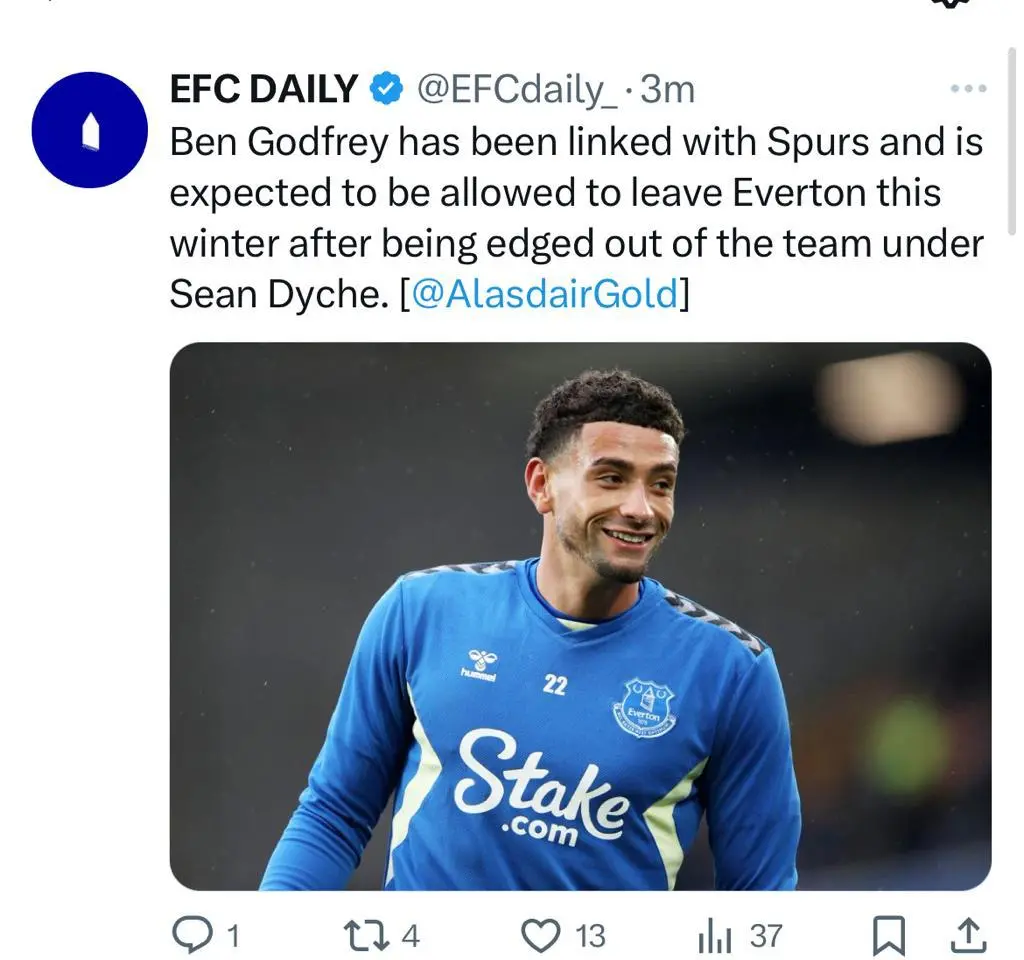Click the blue verified badge
This screenshot has width=1024, height=960.
[x=386, y=90]
